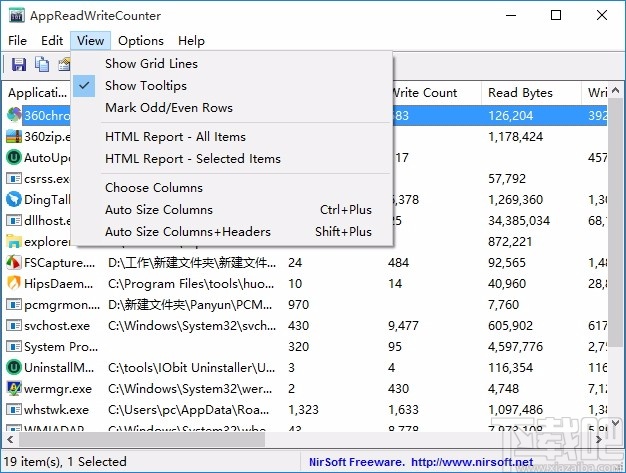Select HTML Report - Selected Items
Viewport: 626px width, 473px height.
tap(232, 158)
